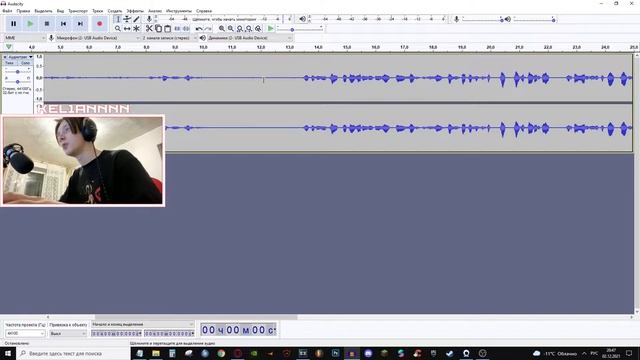Screen dimensions: 640x360
Task: Open the Справка menu
Action: click(204, 11)
